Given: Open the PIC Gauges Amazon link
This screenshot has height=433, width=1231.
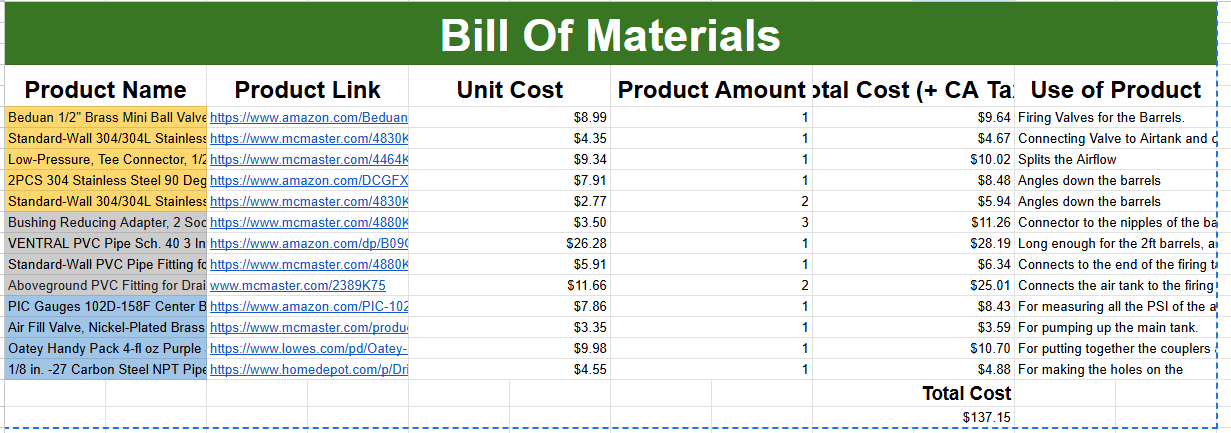Looking at the screenshot, I should click(x=308, y=307).
